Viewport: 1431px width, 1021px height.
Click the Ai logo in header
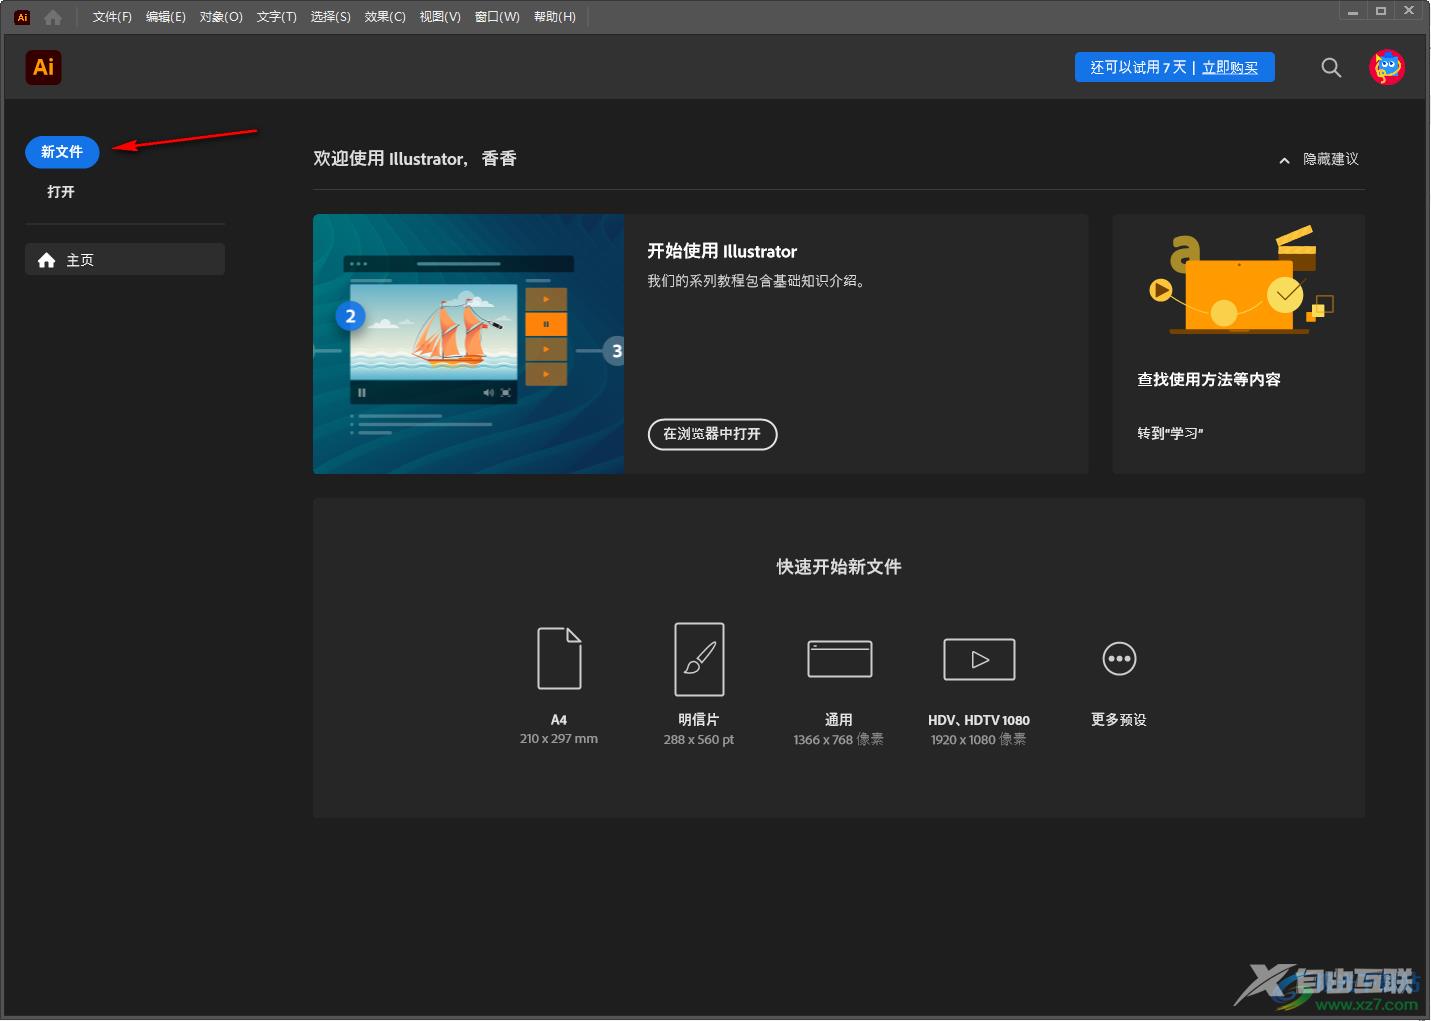(43, 67)
